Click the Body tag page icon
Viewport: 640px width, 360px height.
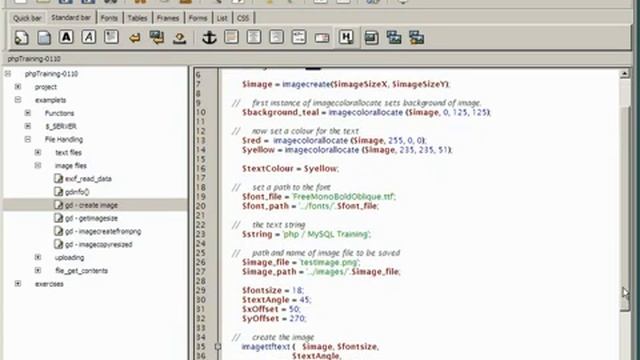coord(44,38)
